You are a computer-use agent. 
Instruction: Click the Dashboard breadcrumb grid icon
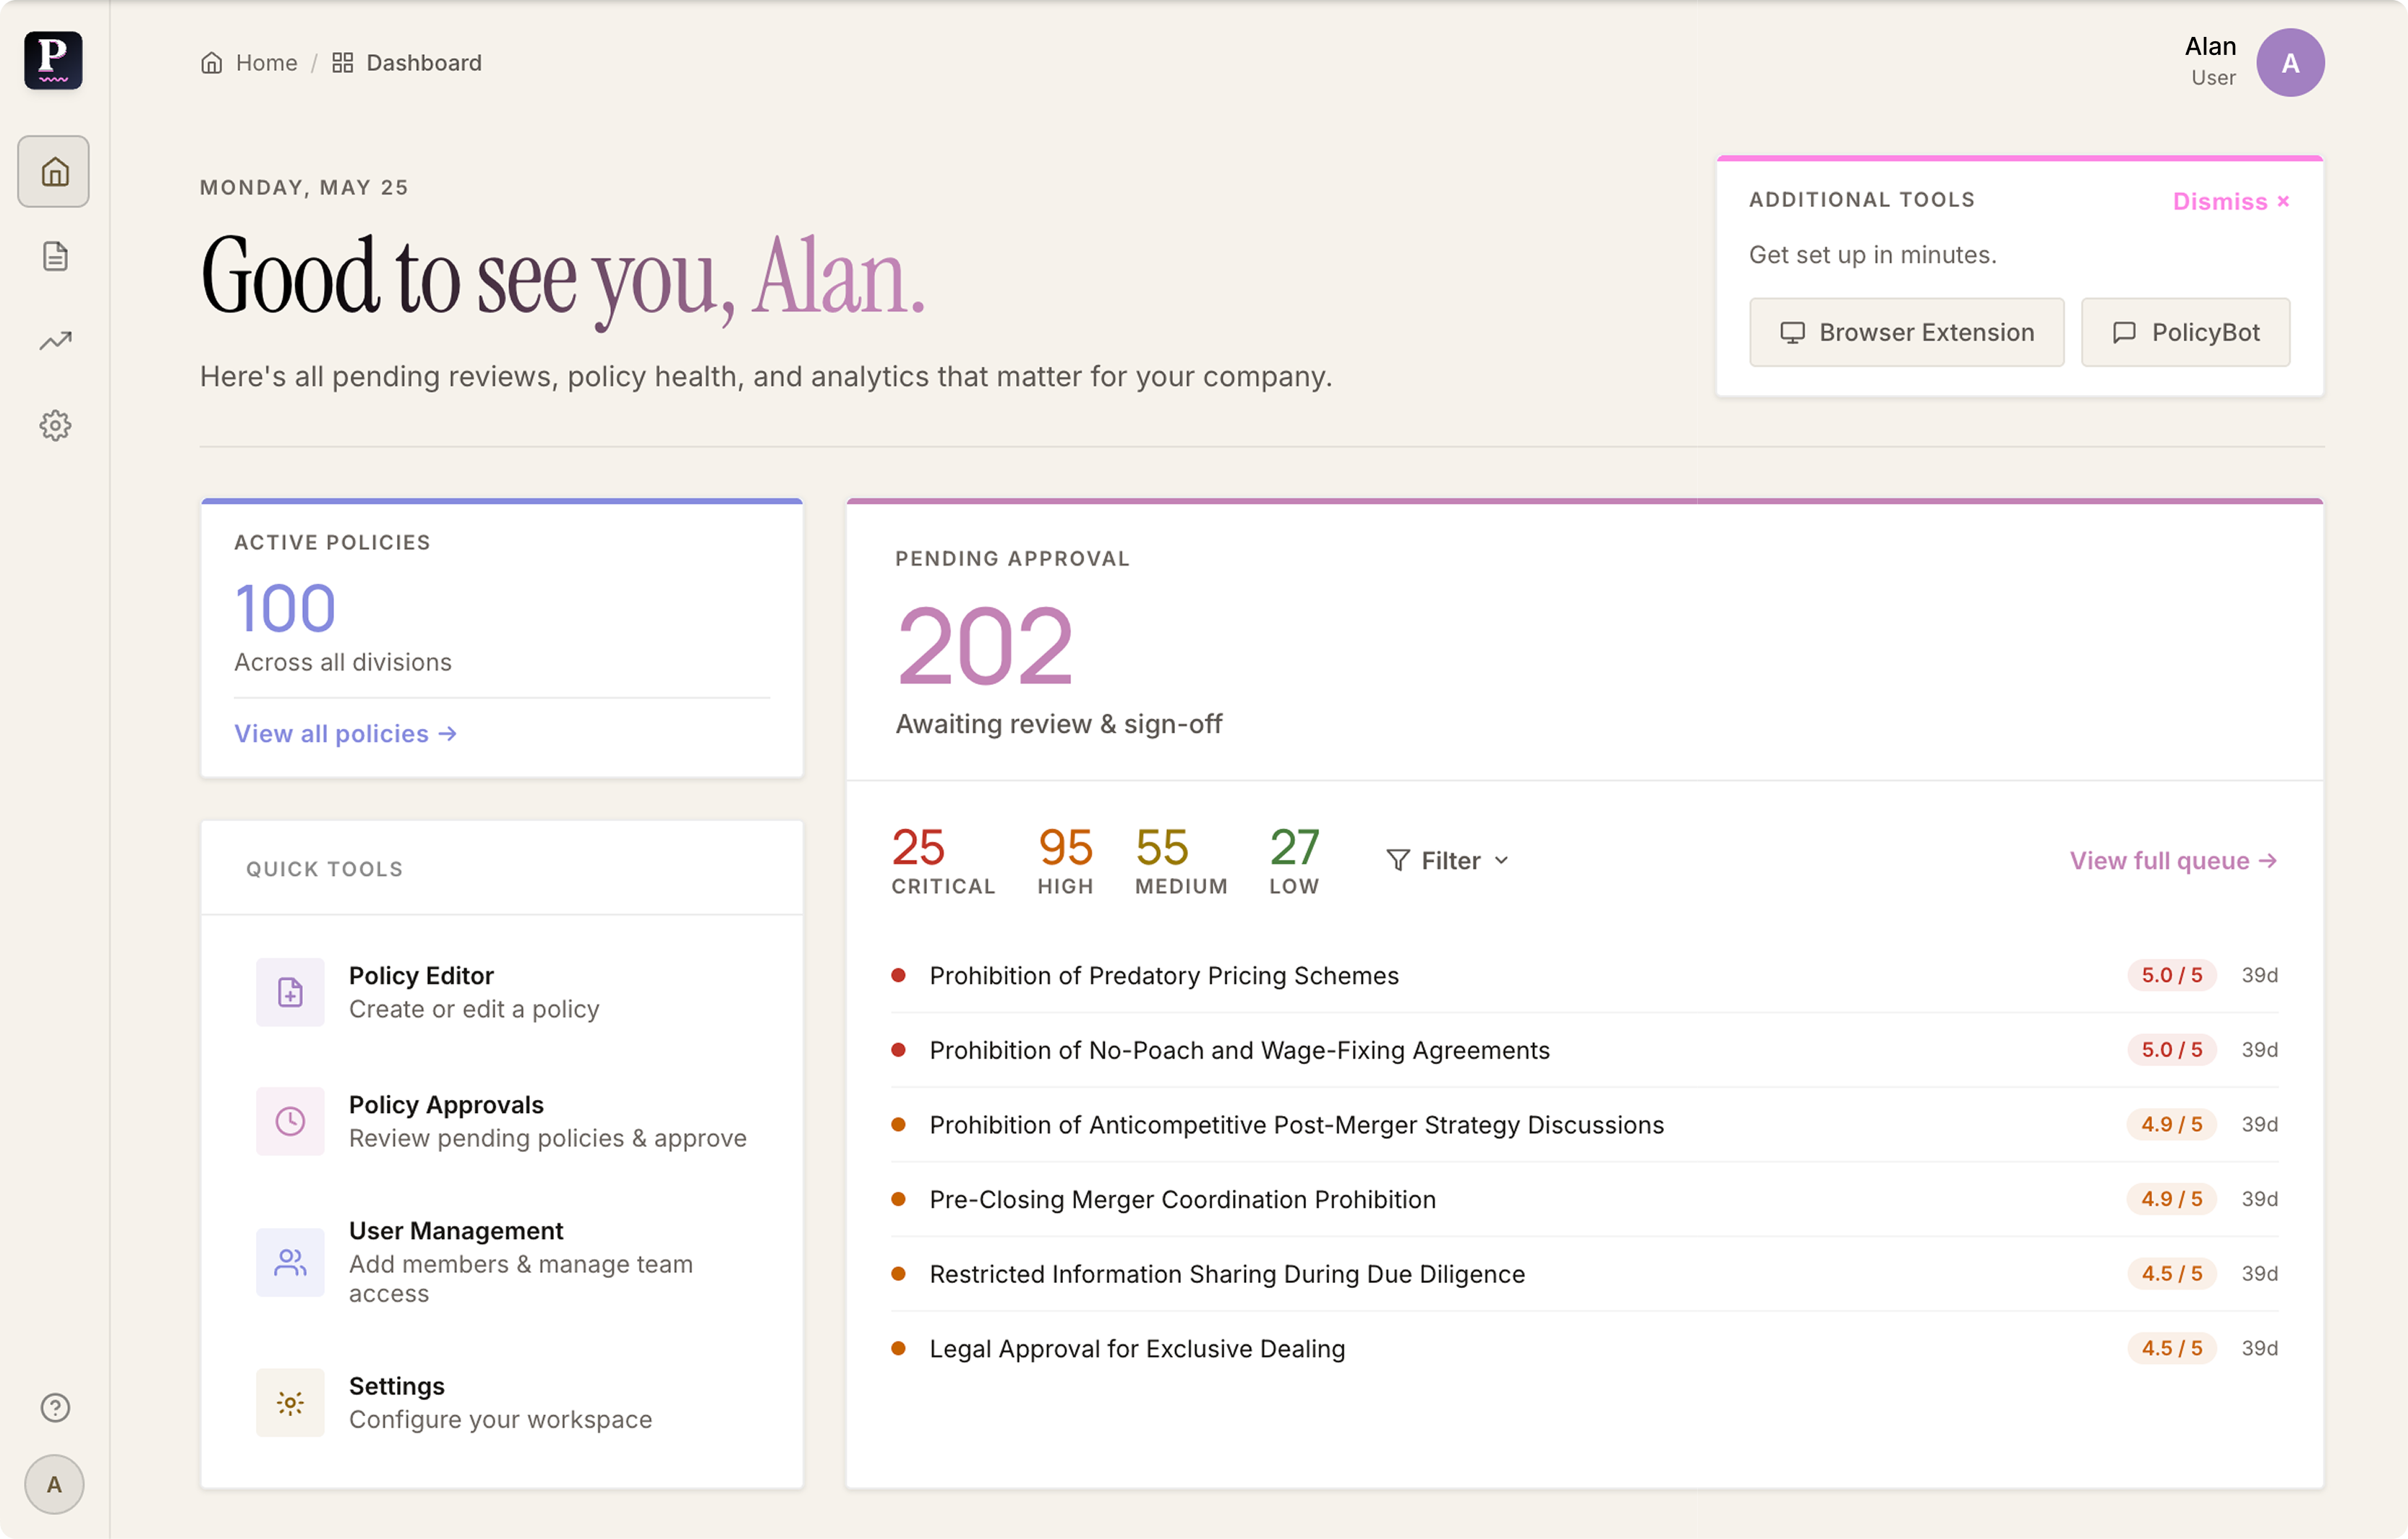pos(343,63)
